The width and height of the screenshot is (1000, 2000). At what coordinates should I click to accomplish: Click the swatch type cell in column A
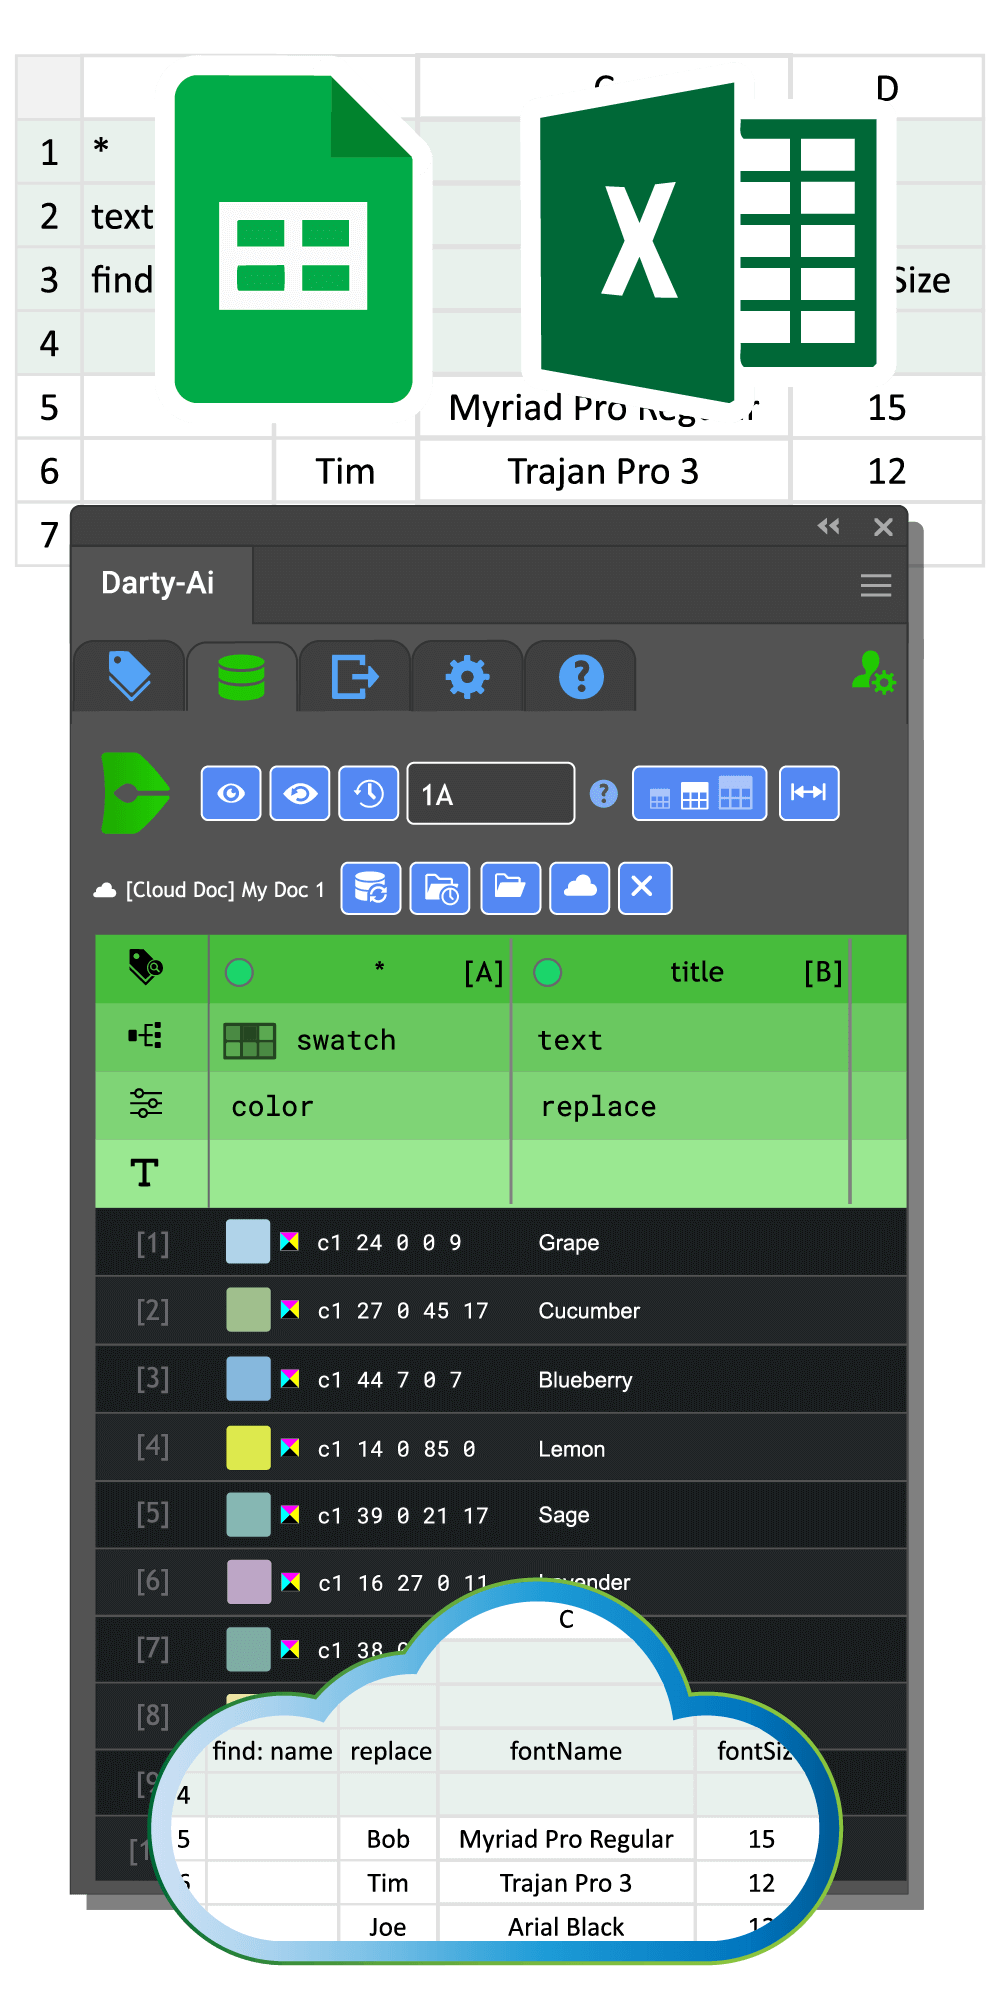pos(360,1040)
